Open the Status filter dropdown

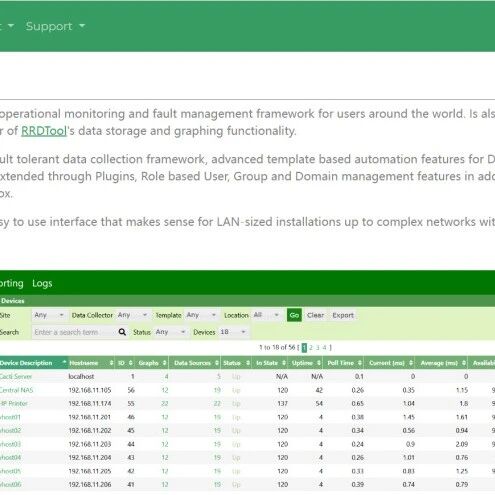click(x=170, y=332)
